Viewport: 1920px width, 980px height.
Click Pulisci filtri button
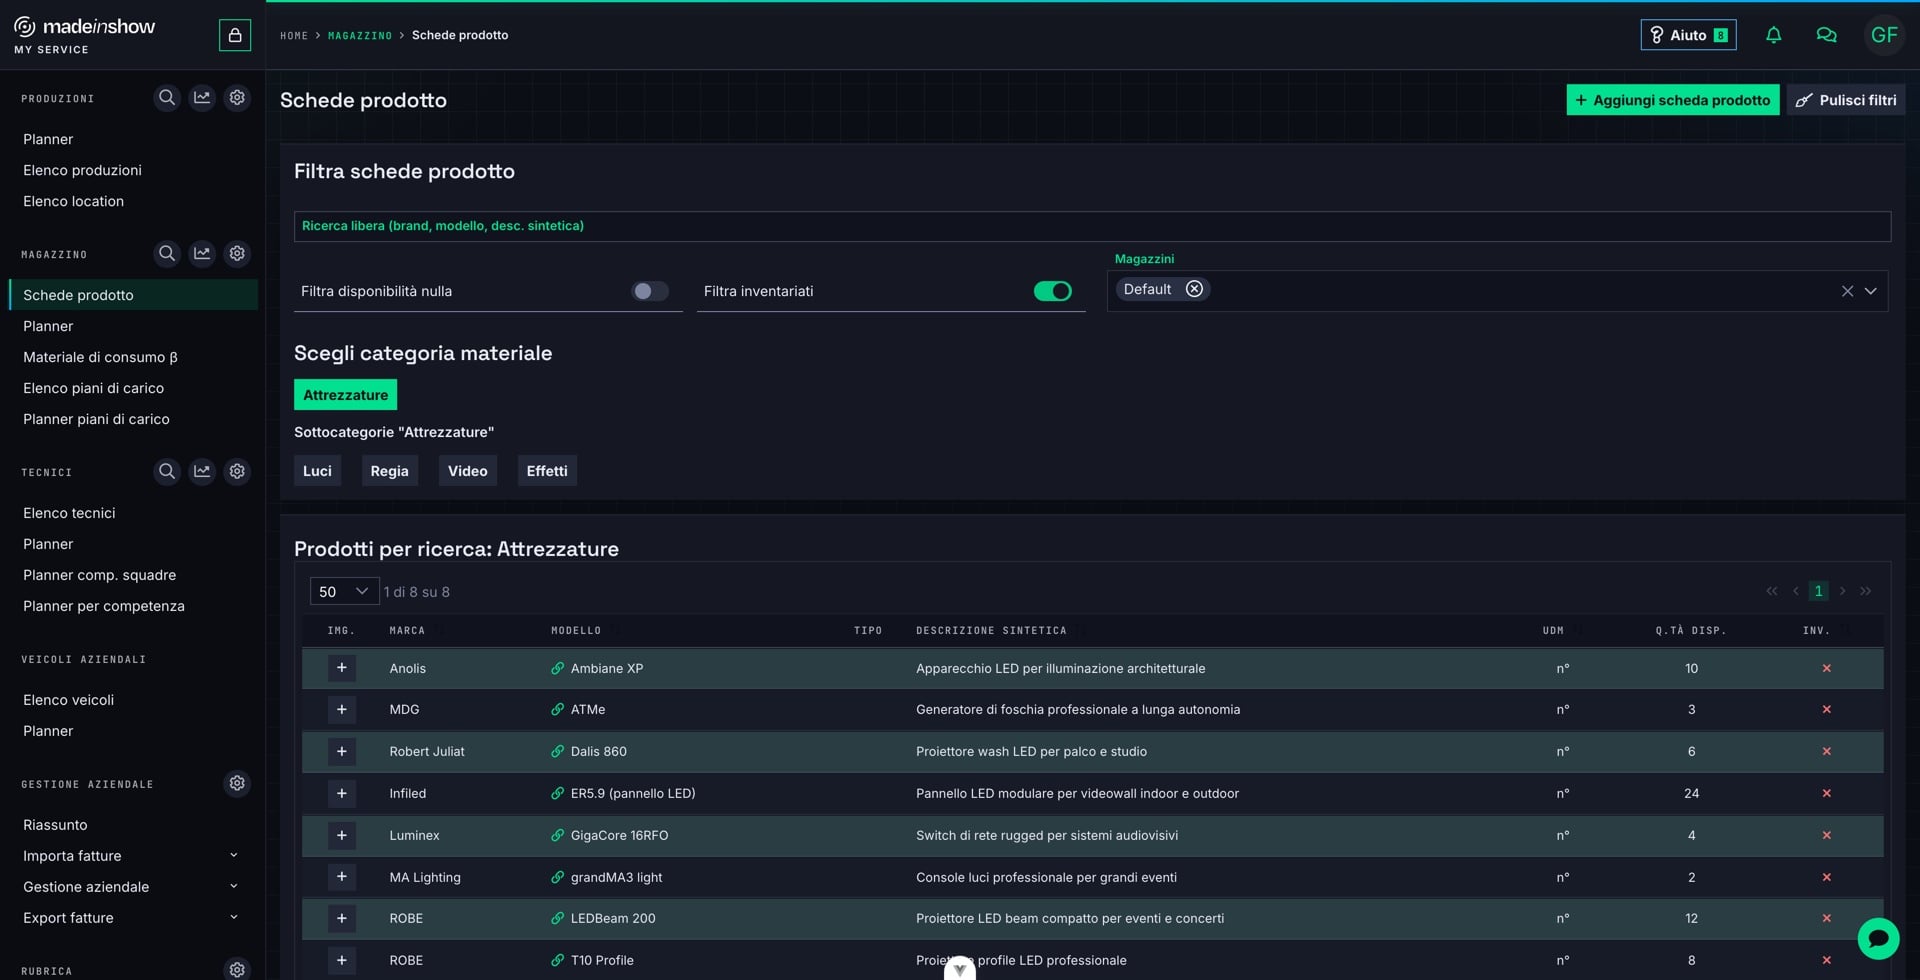coord(1846,100)
